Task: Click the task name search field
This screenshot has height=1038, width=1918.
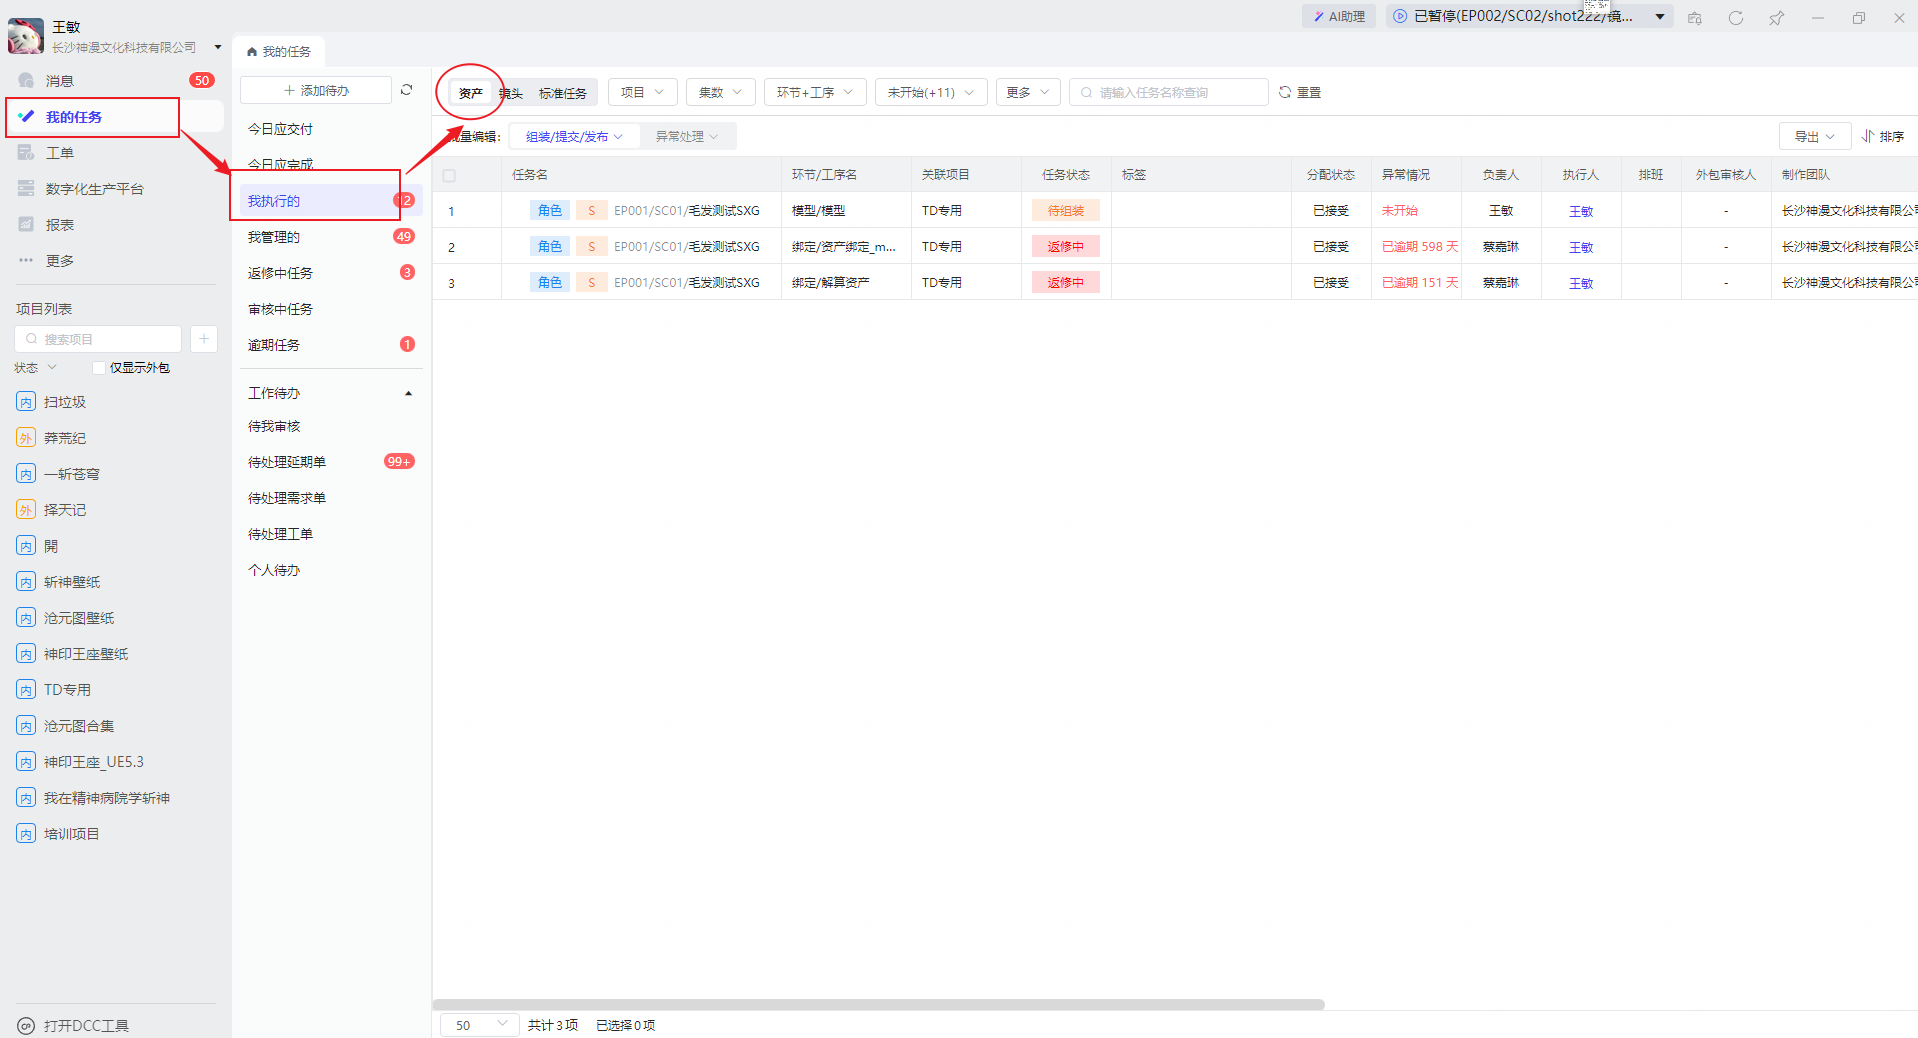Action: click(1170, 92)
